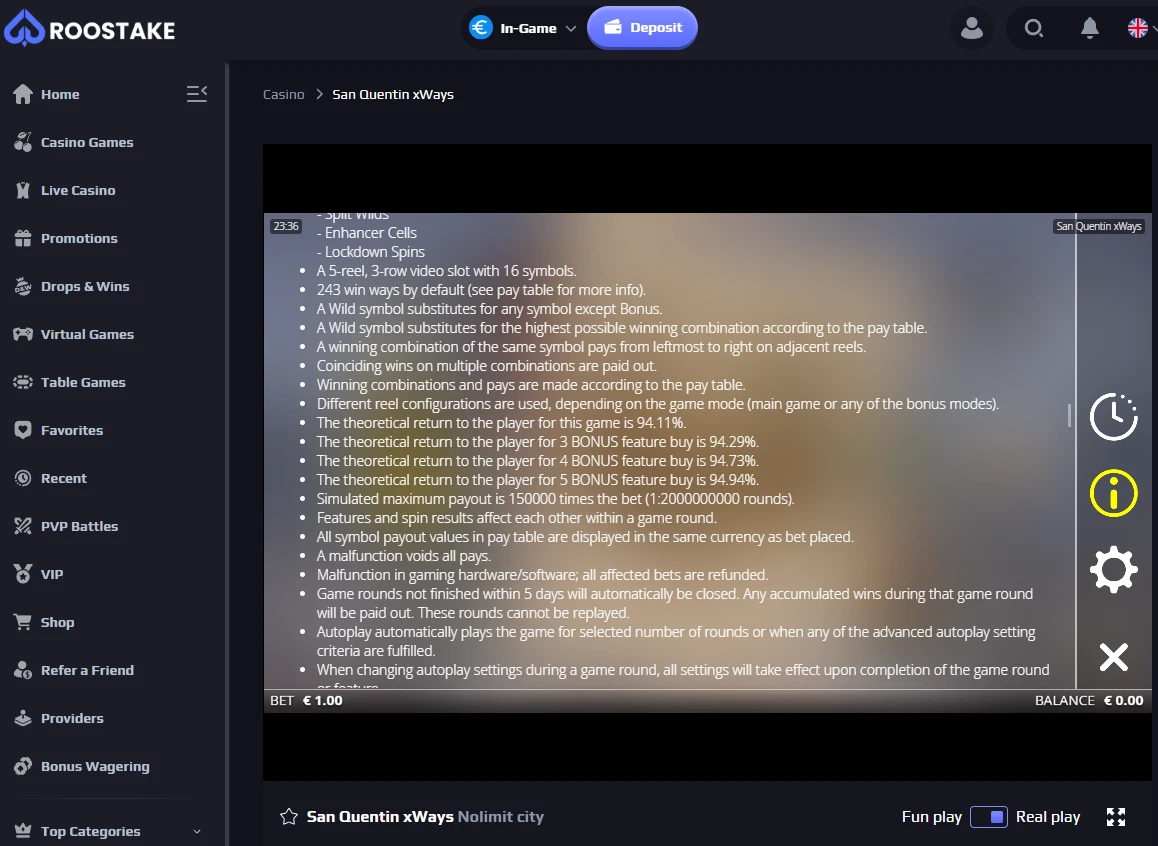Expand Top Categories chevron
The width and height of the screenshot is (1158, 846).
(x=197, y=831)
